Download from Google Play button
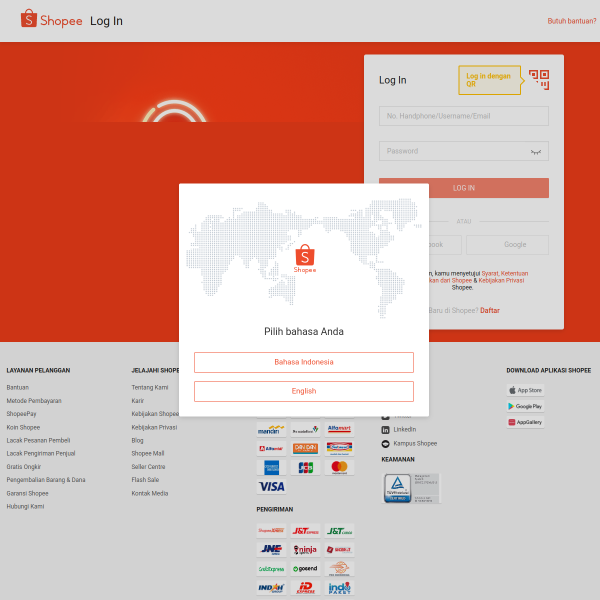Screen dimensions: 600x600 click(x=525, y=406)
